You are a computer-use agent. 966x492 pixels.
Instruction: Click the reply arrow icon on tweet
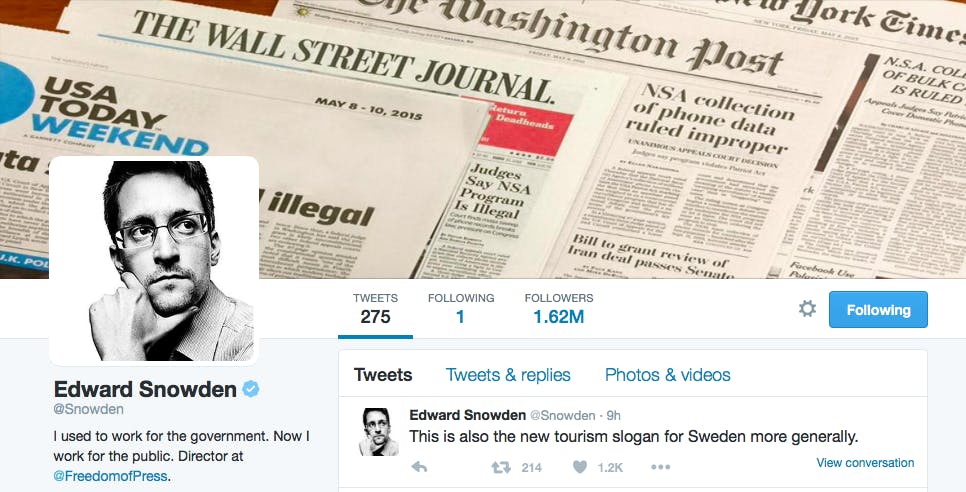[x=420, y=467]
